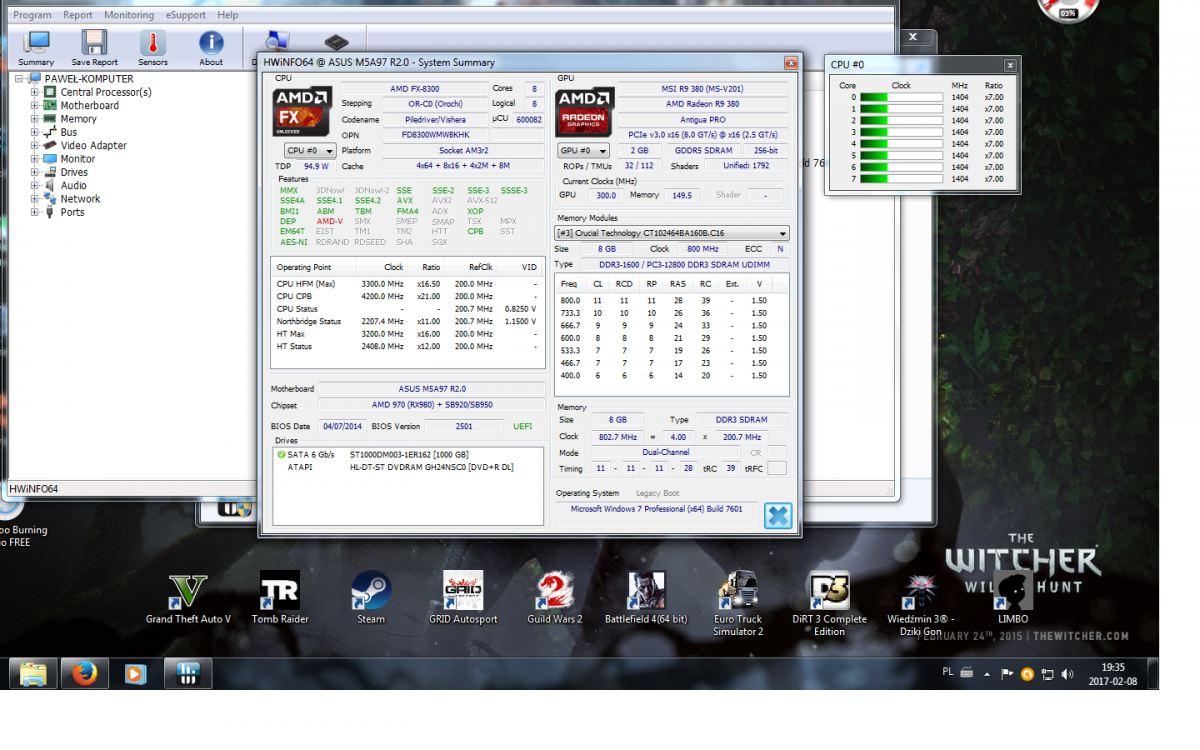Open the Grand Theft Auto V shortcut
Screen dimensions: 1200x750
click(x=188, y=591)
